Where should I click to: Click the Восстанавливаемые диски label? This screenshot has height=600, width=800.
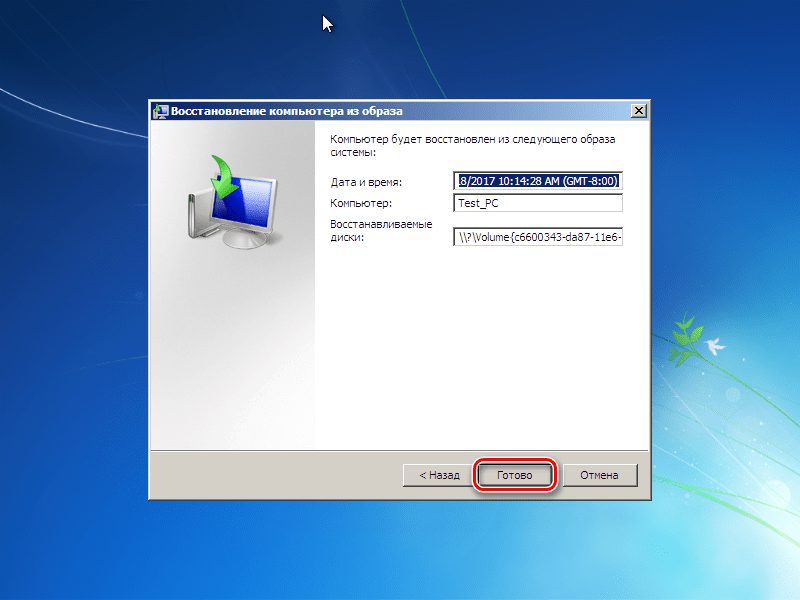pos(381,231)
